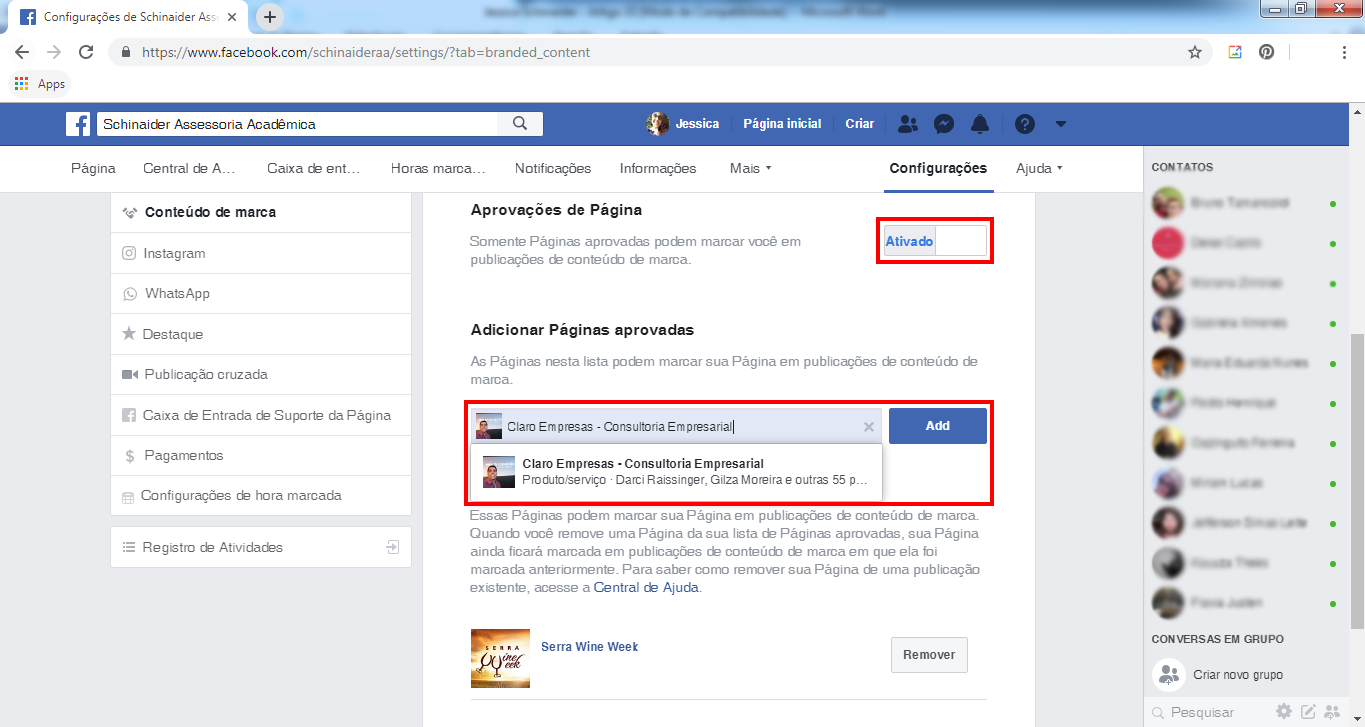This screenshot has height=727, width=1365.
Task: Click Jessica's profile picture in header
Action: point(658,124)
